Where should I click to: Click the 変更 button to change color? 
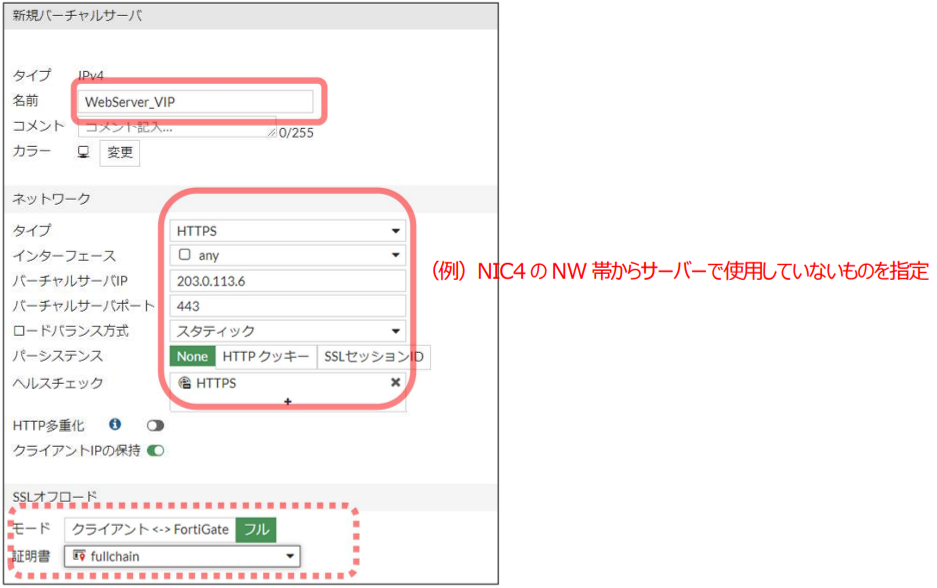click(x=119, y=153)
